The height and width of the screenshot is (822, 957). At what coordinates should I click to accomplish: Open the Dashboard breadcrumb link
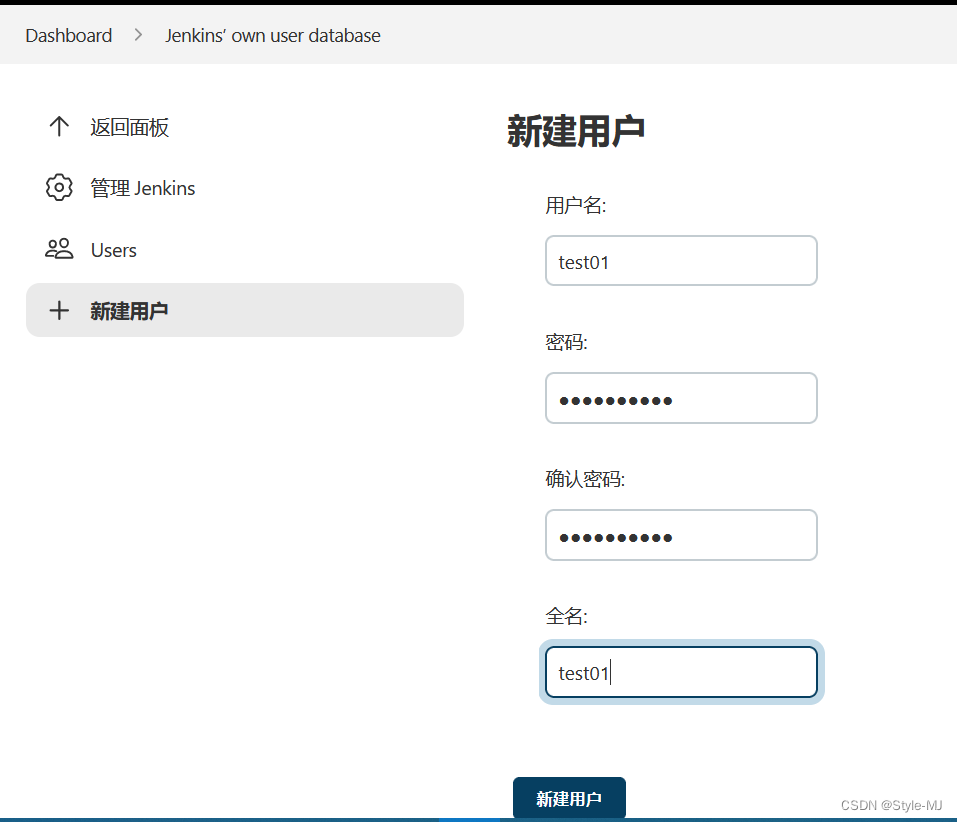[x=69, y=35]
